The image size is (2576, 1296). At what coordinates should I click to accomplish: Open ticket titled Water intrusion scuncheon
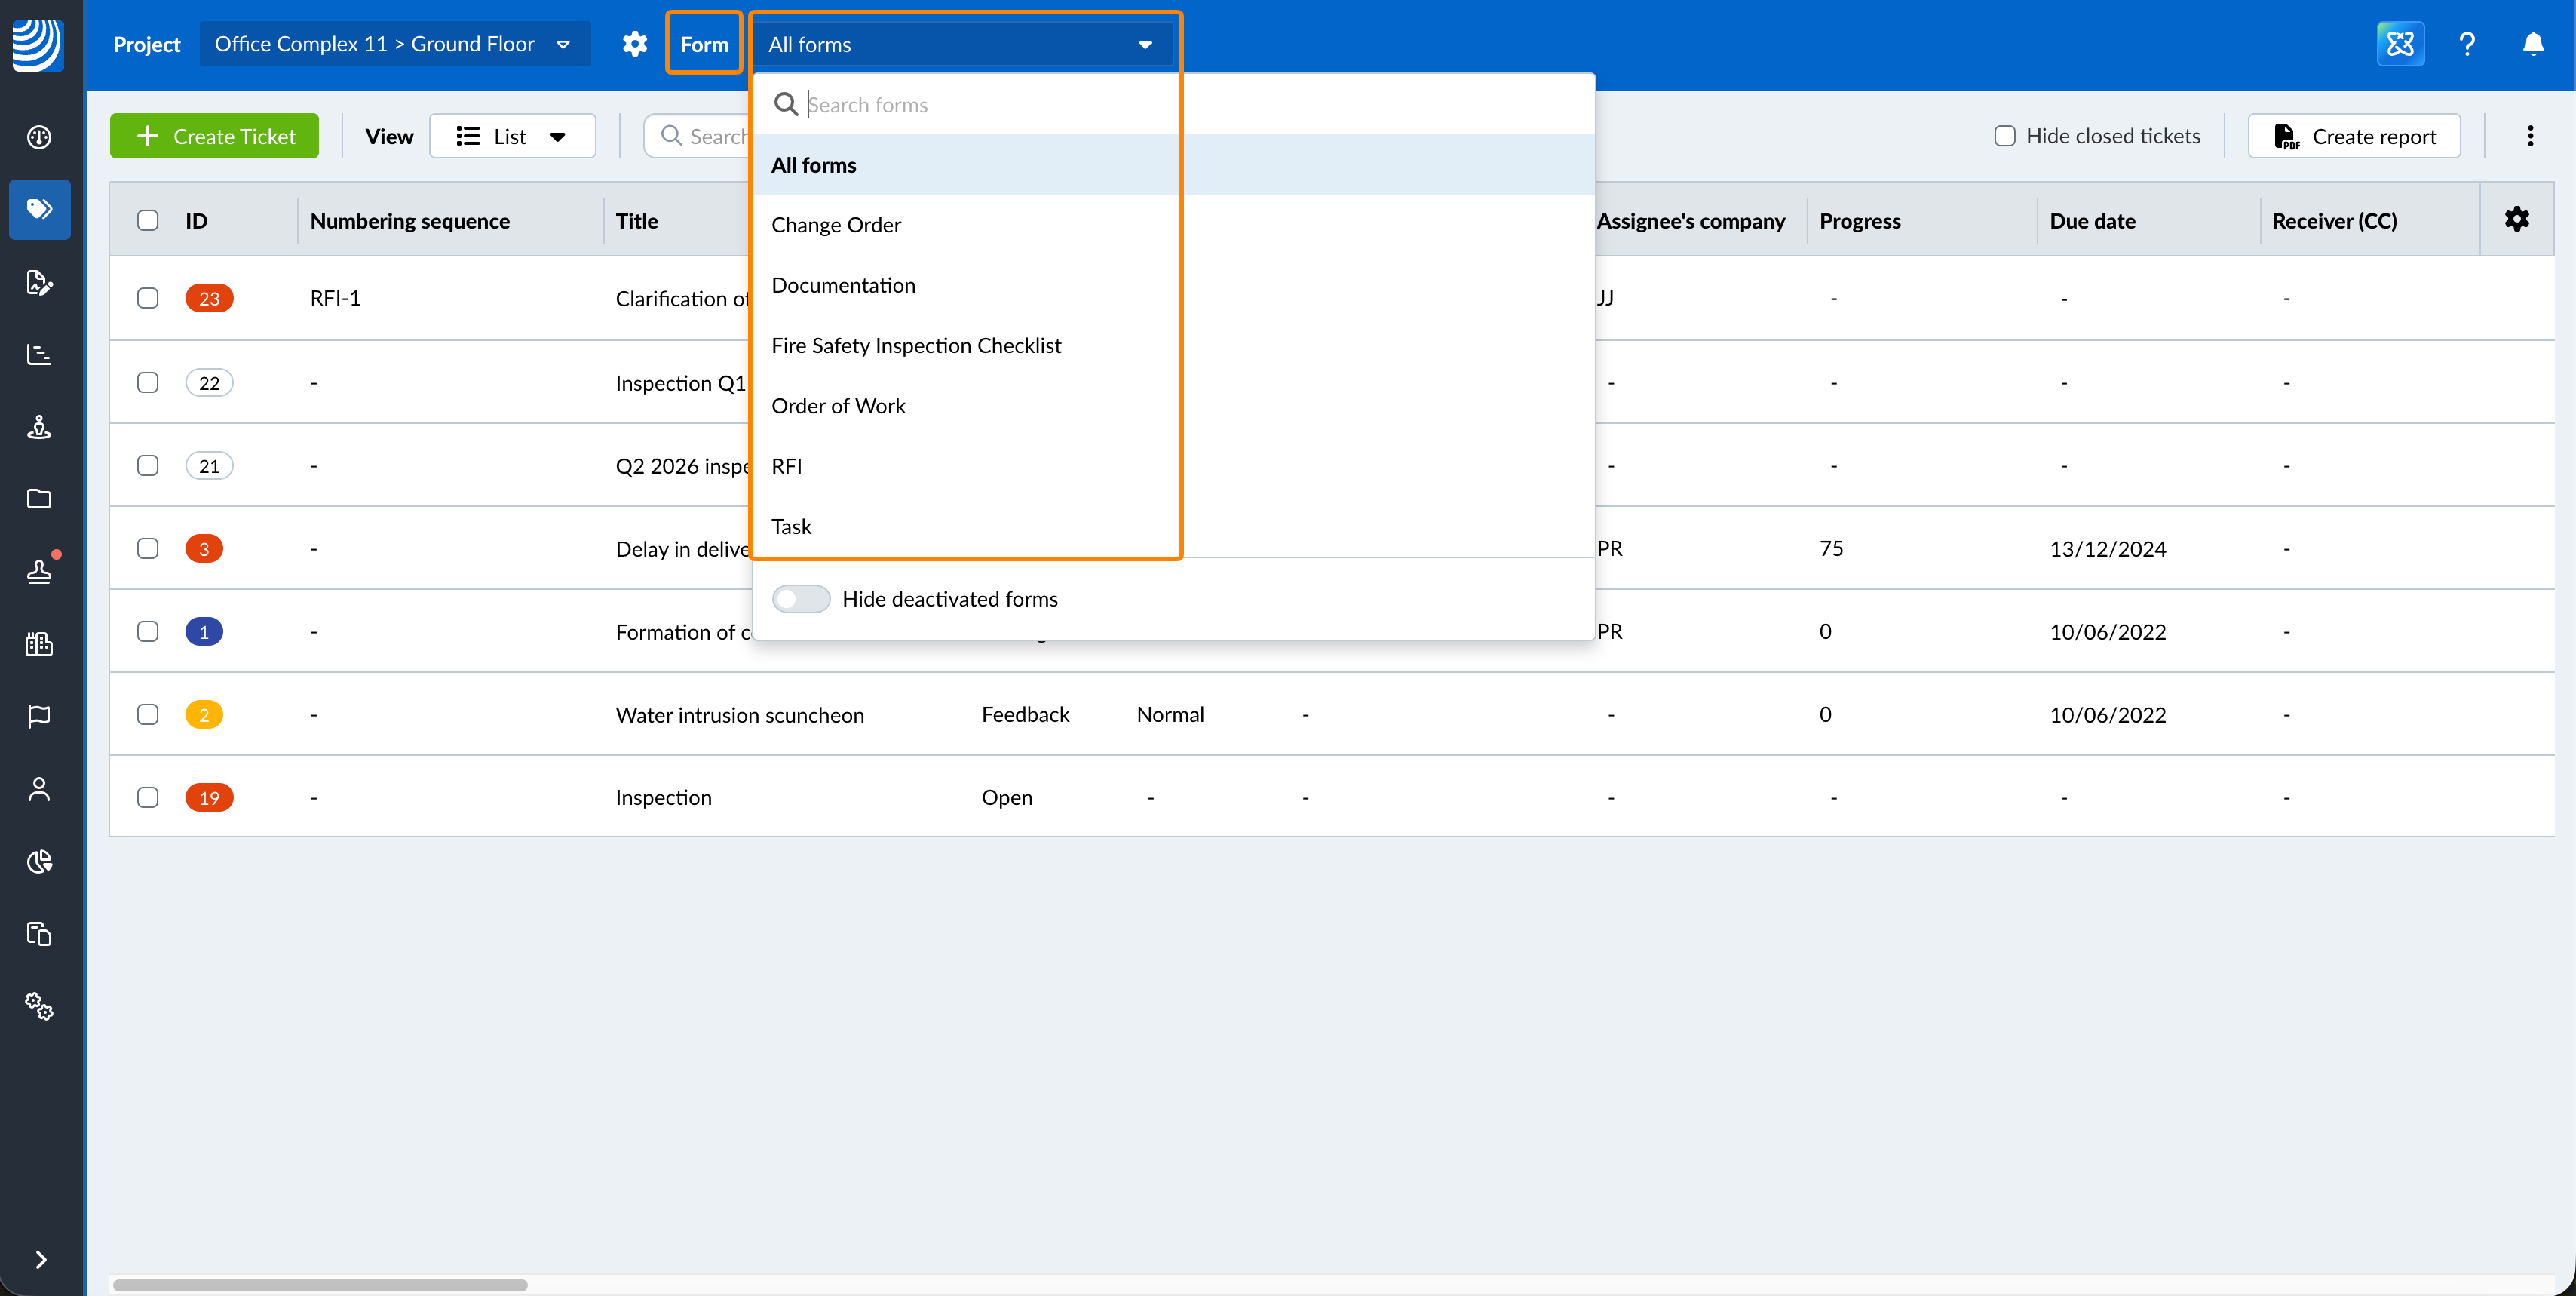click(740, 715)
